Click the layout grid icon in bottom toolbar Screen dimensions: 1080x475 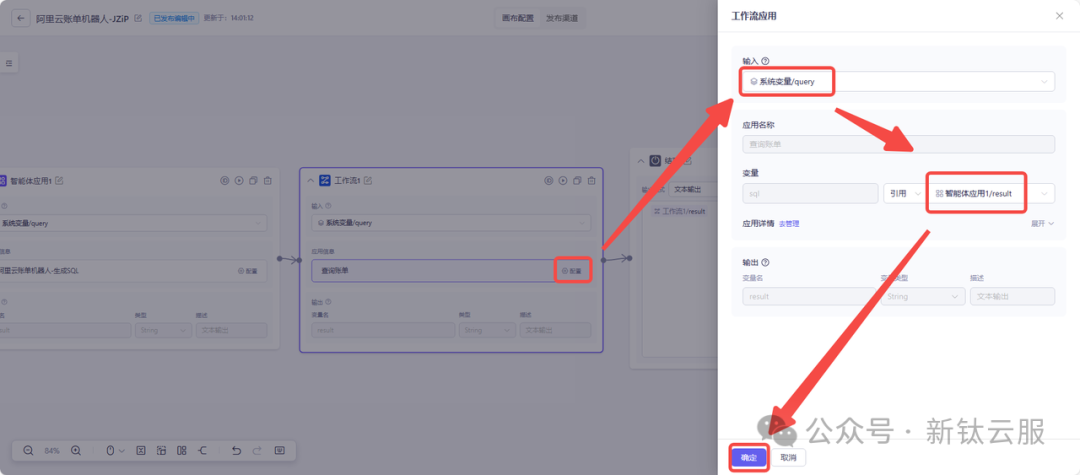click(182, 450)
